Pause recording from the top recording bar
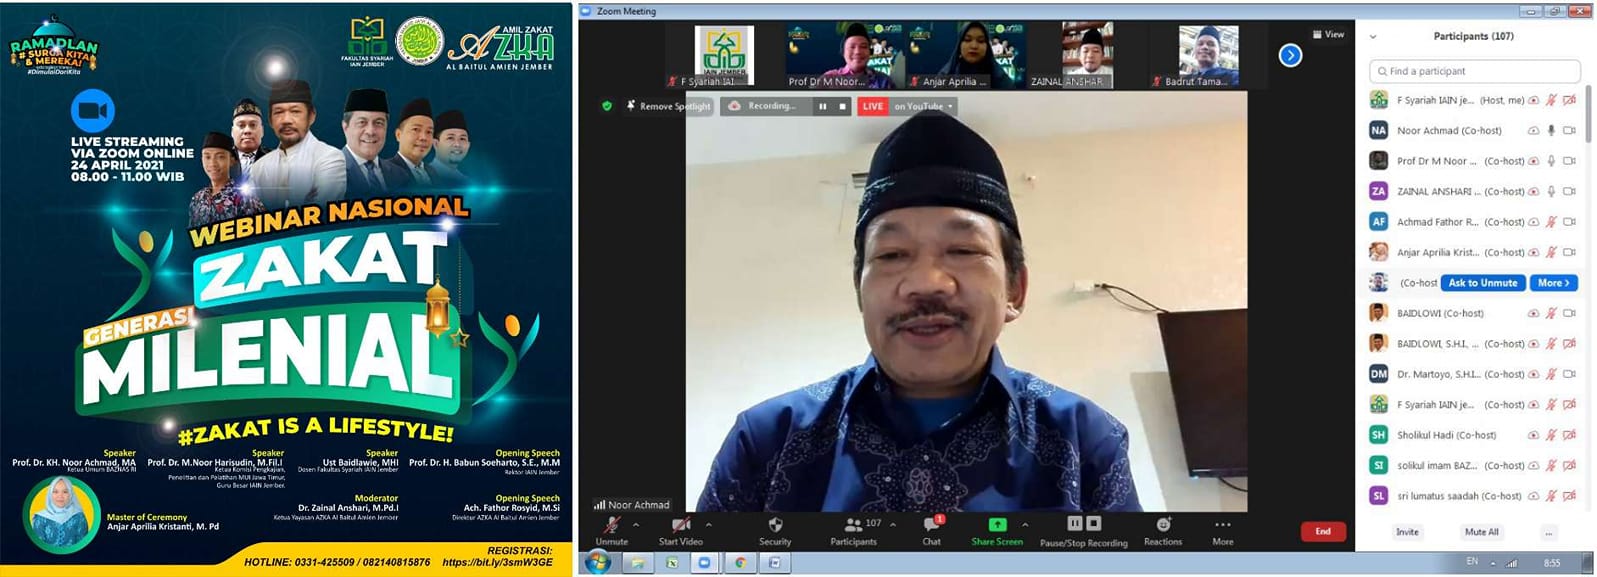1597x577 pixels. coord(823,106)
